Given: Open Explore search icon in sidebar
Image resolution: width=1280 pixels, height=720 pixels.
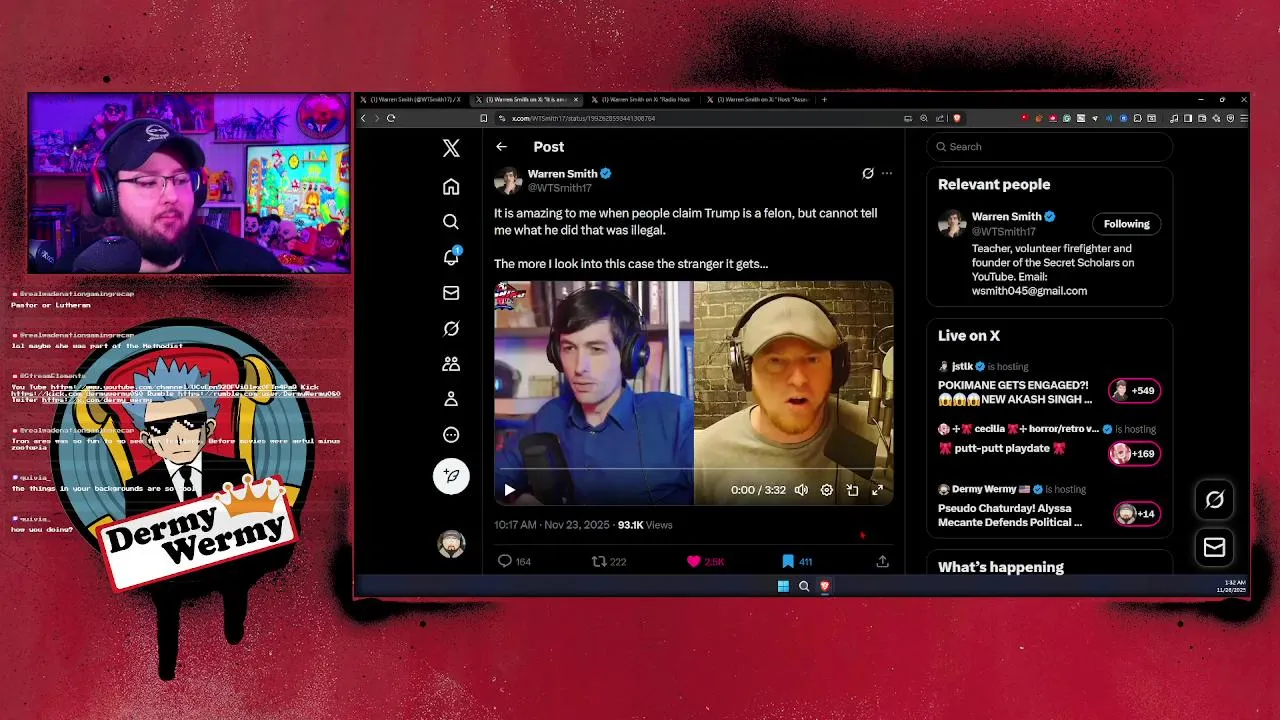Looking at the screenshot, I should coord(451,222).
